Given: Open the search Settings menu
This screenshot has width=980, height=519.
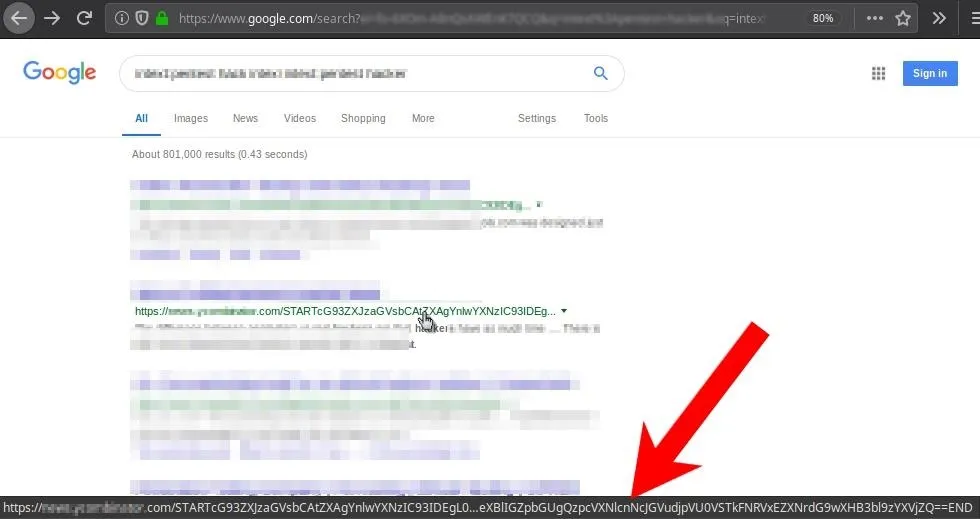Looking at the screenshot, I should coord(537,118).
